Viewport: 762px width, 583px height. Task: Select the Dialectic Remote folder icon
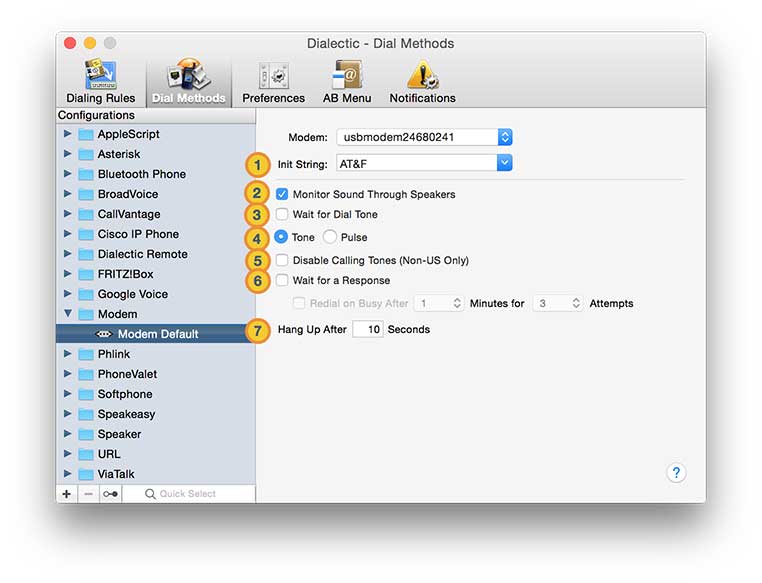click(x=86, y=254)
